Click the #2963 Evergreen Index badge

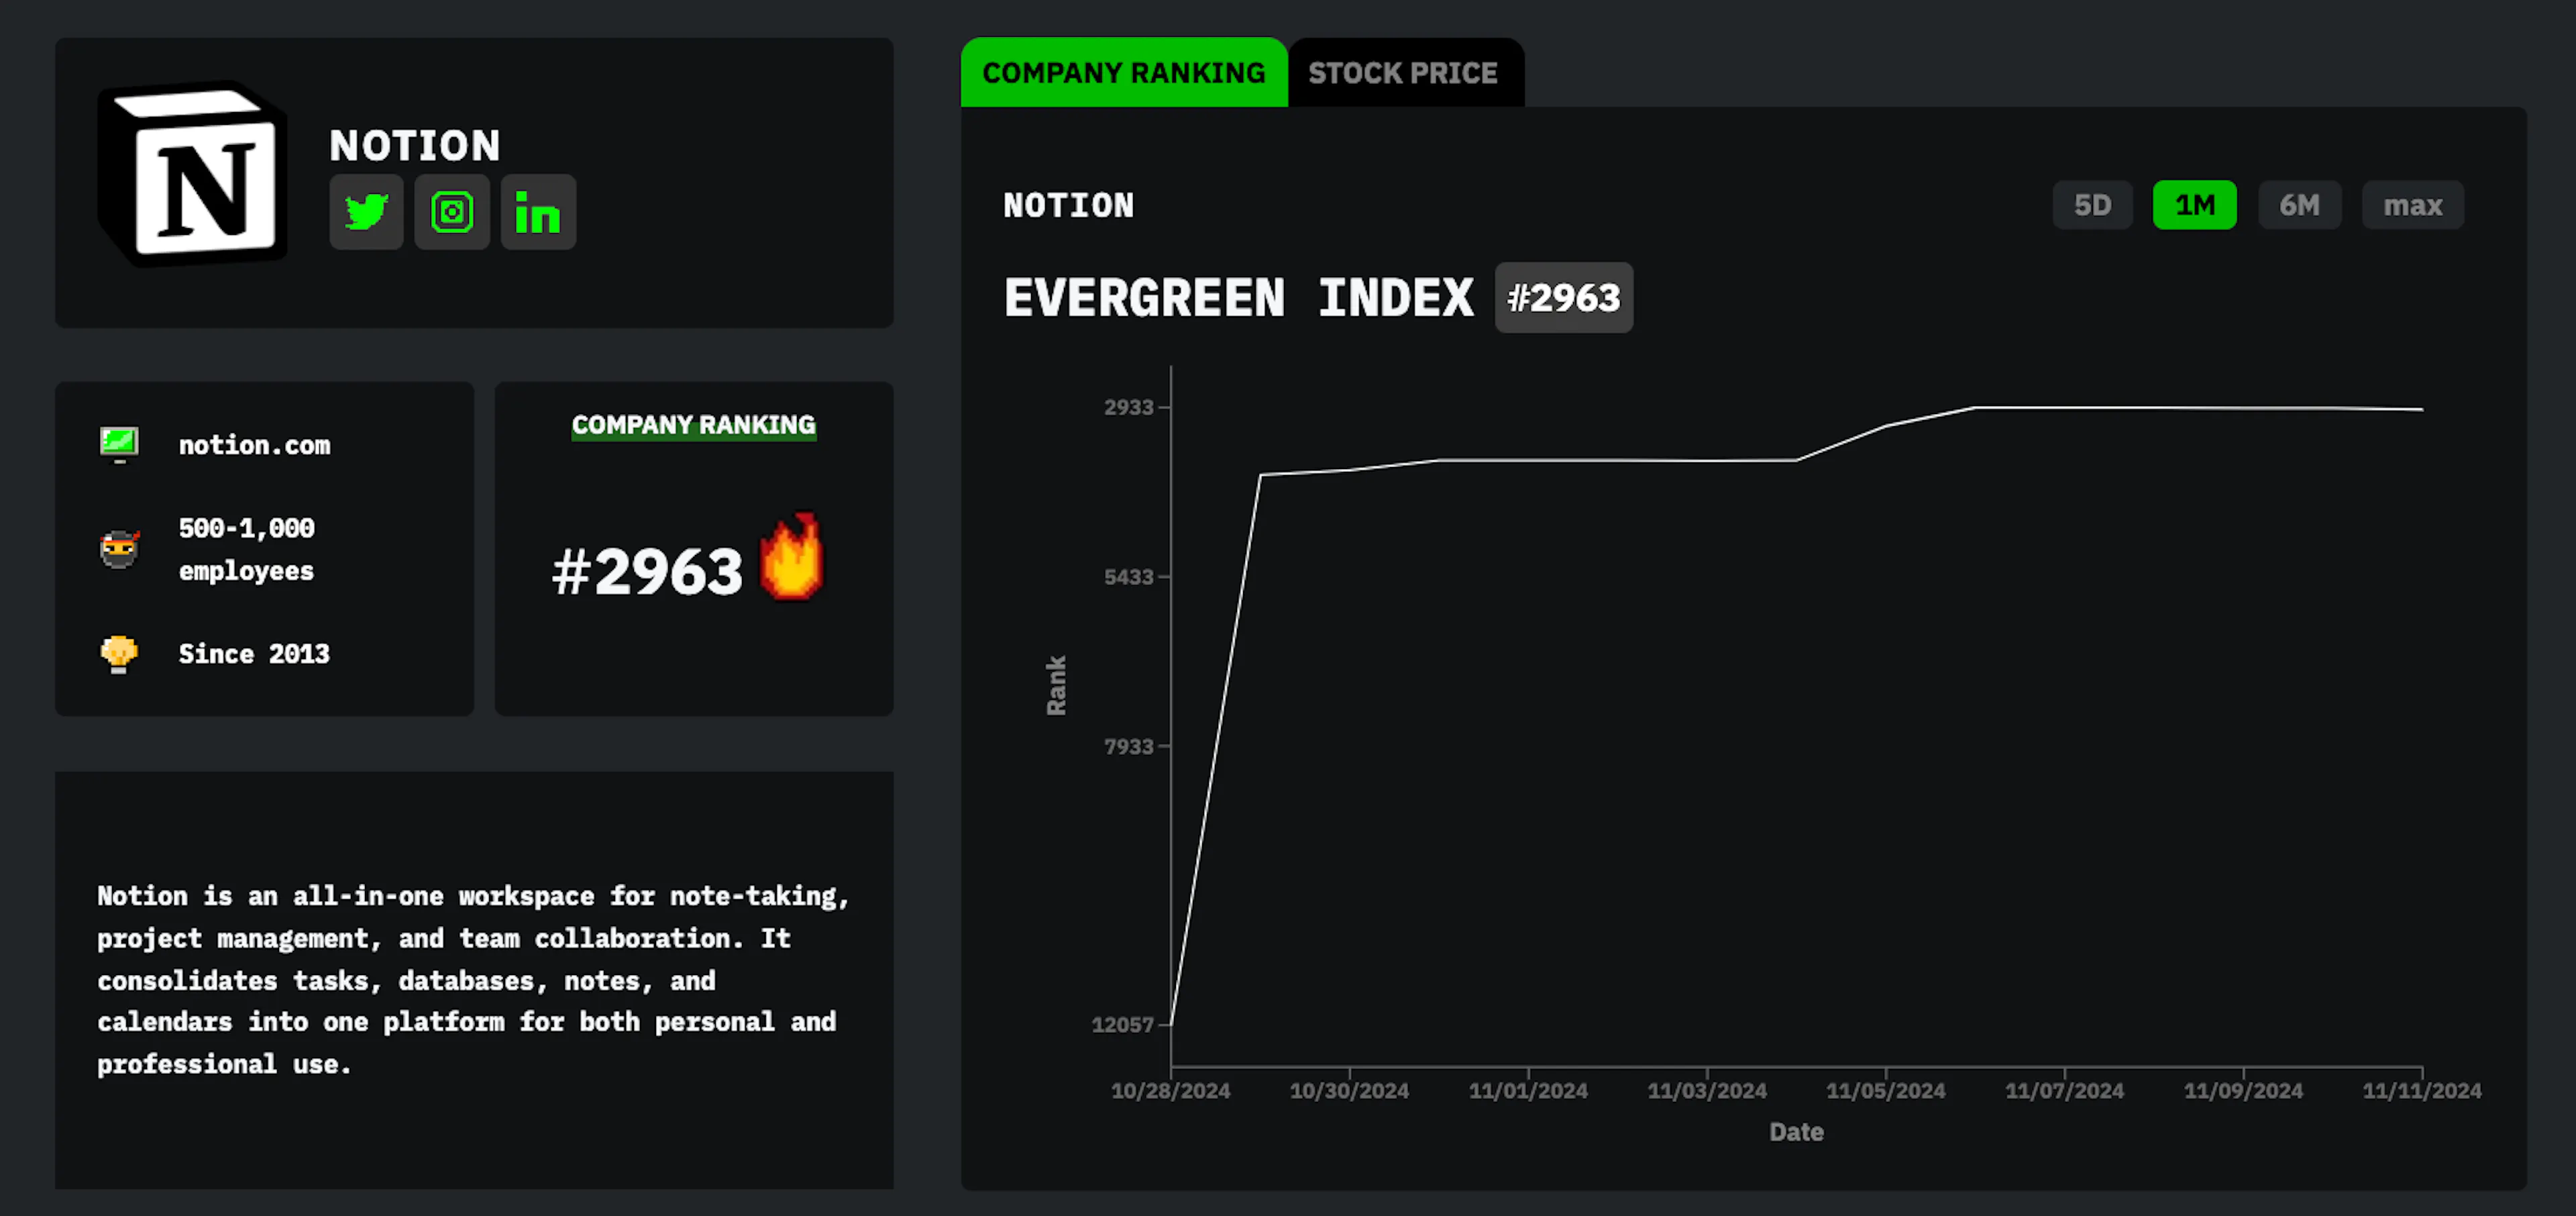(x=1563, y=298)
